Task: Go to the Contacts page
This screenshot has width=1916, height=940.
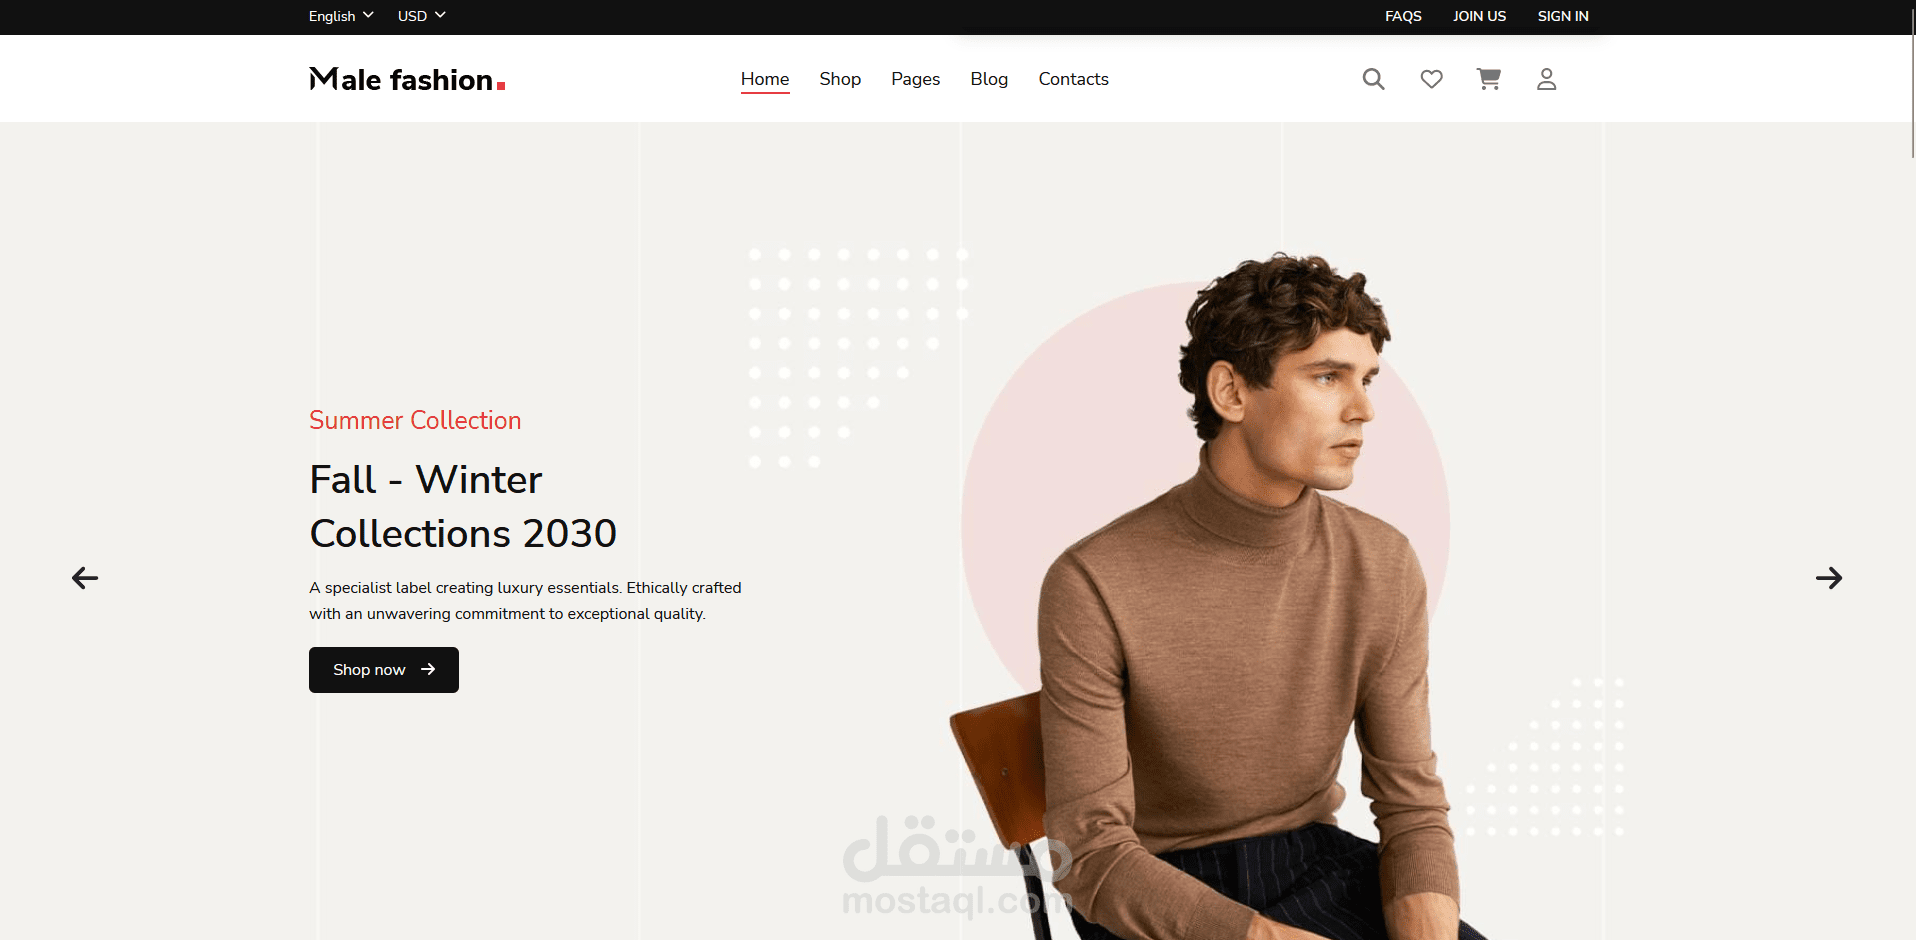Action: [1074, 79]
